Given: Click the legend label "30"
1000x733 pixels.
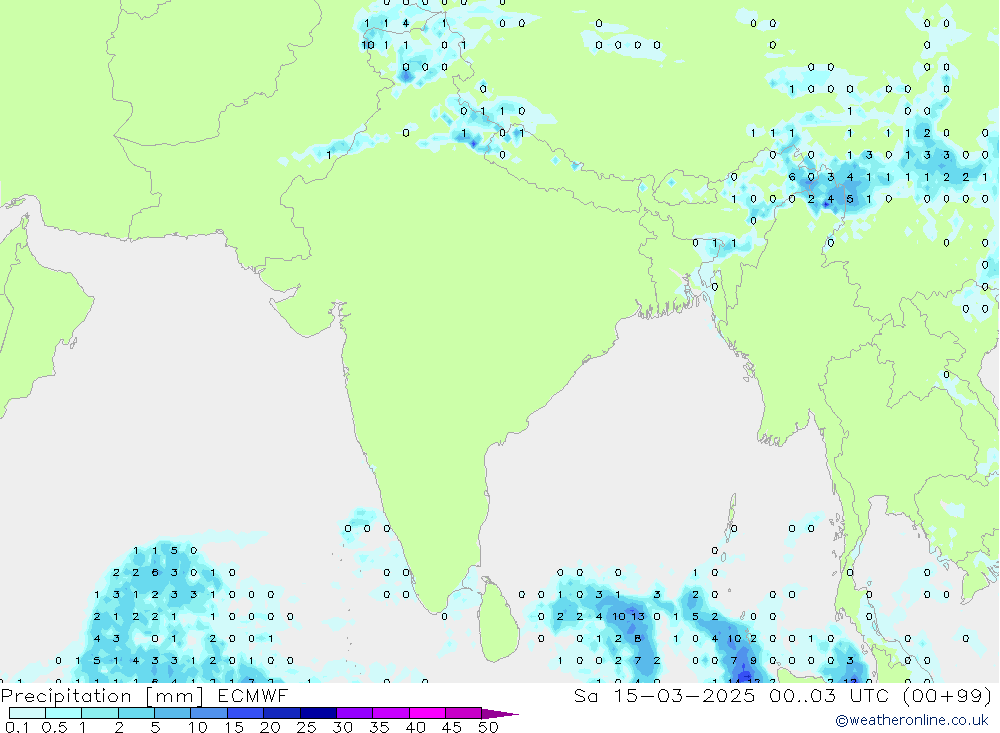Looking at the screenshot, I should [342, 727].
